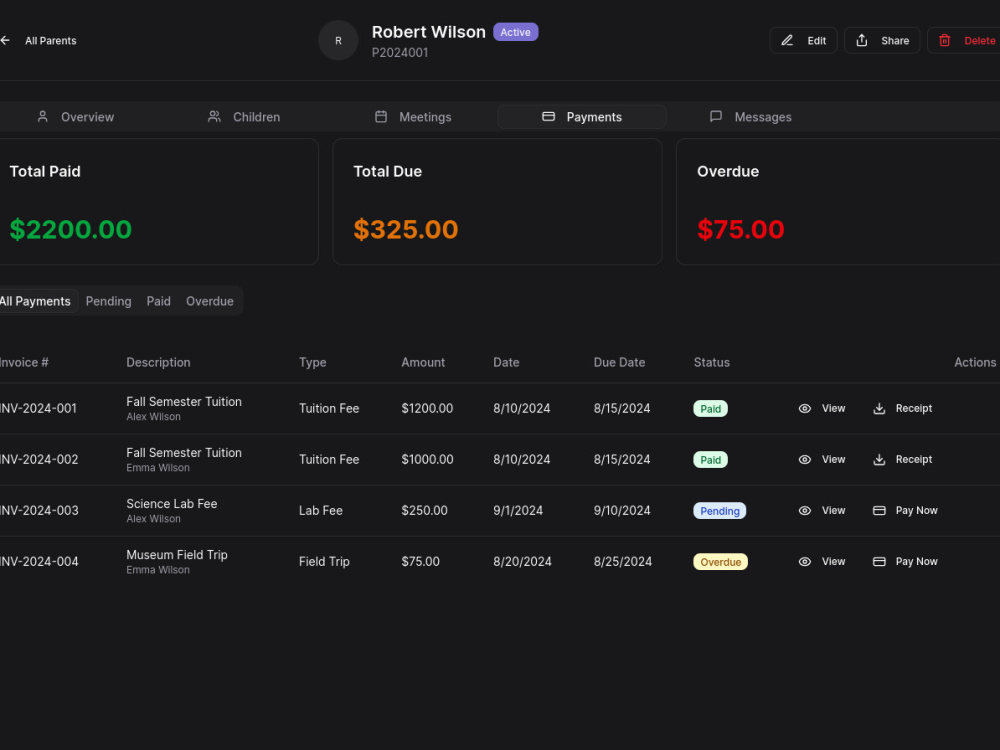Click the pencil icon in Edit button
1000x750 pixels.
click(787, 40)
